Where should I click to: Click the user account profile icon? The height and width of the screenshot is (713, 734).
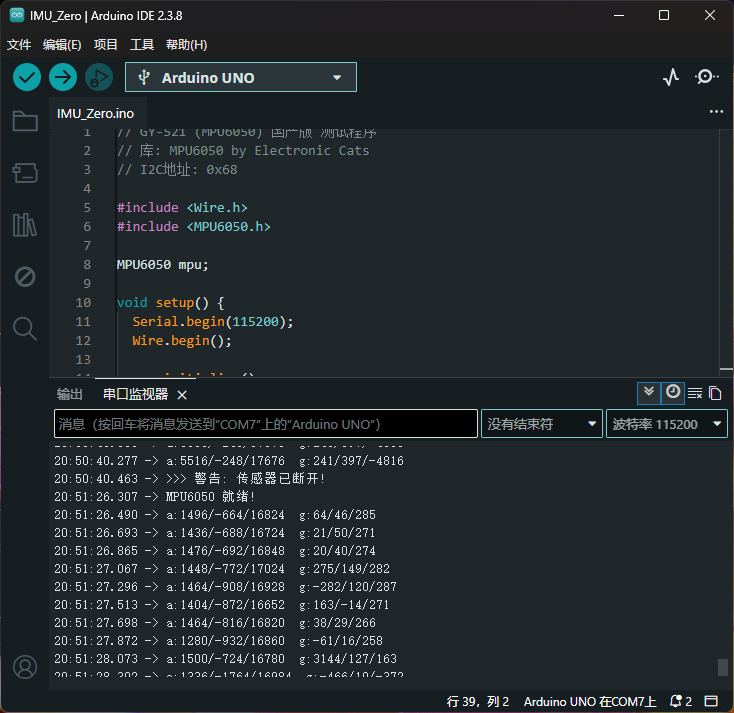25,667
